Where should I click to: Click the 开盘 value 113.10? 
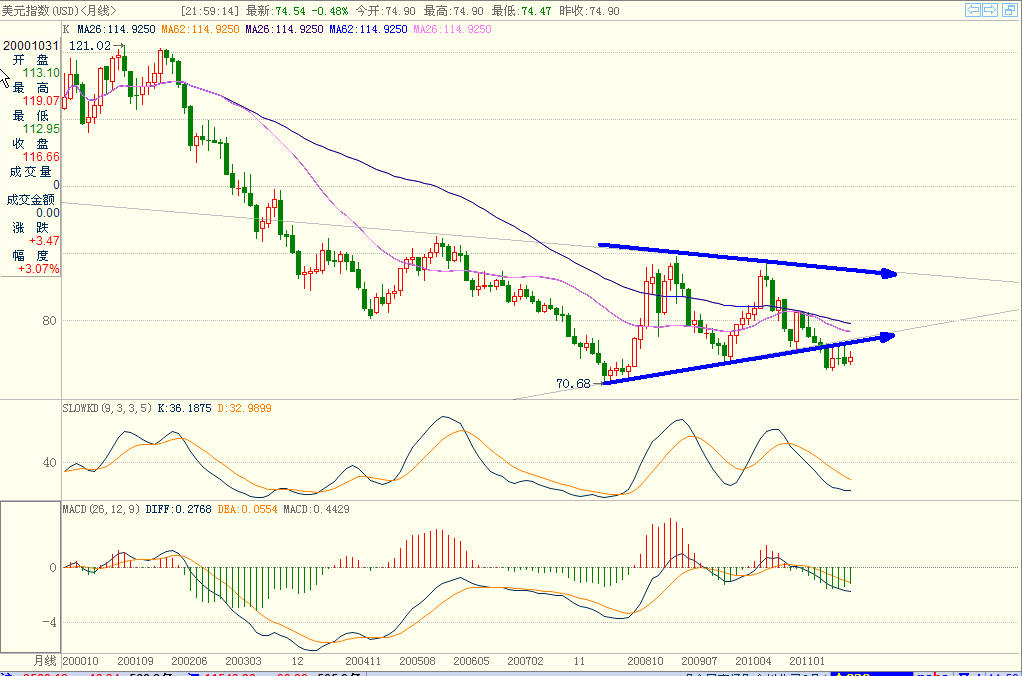(41, 73)
